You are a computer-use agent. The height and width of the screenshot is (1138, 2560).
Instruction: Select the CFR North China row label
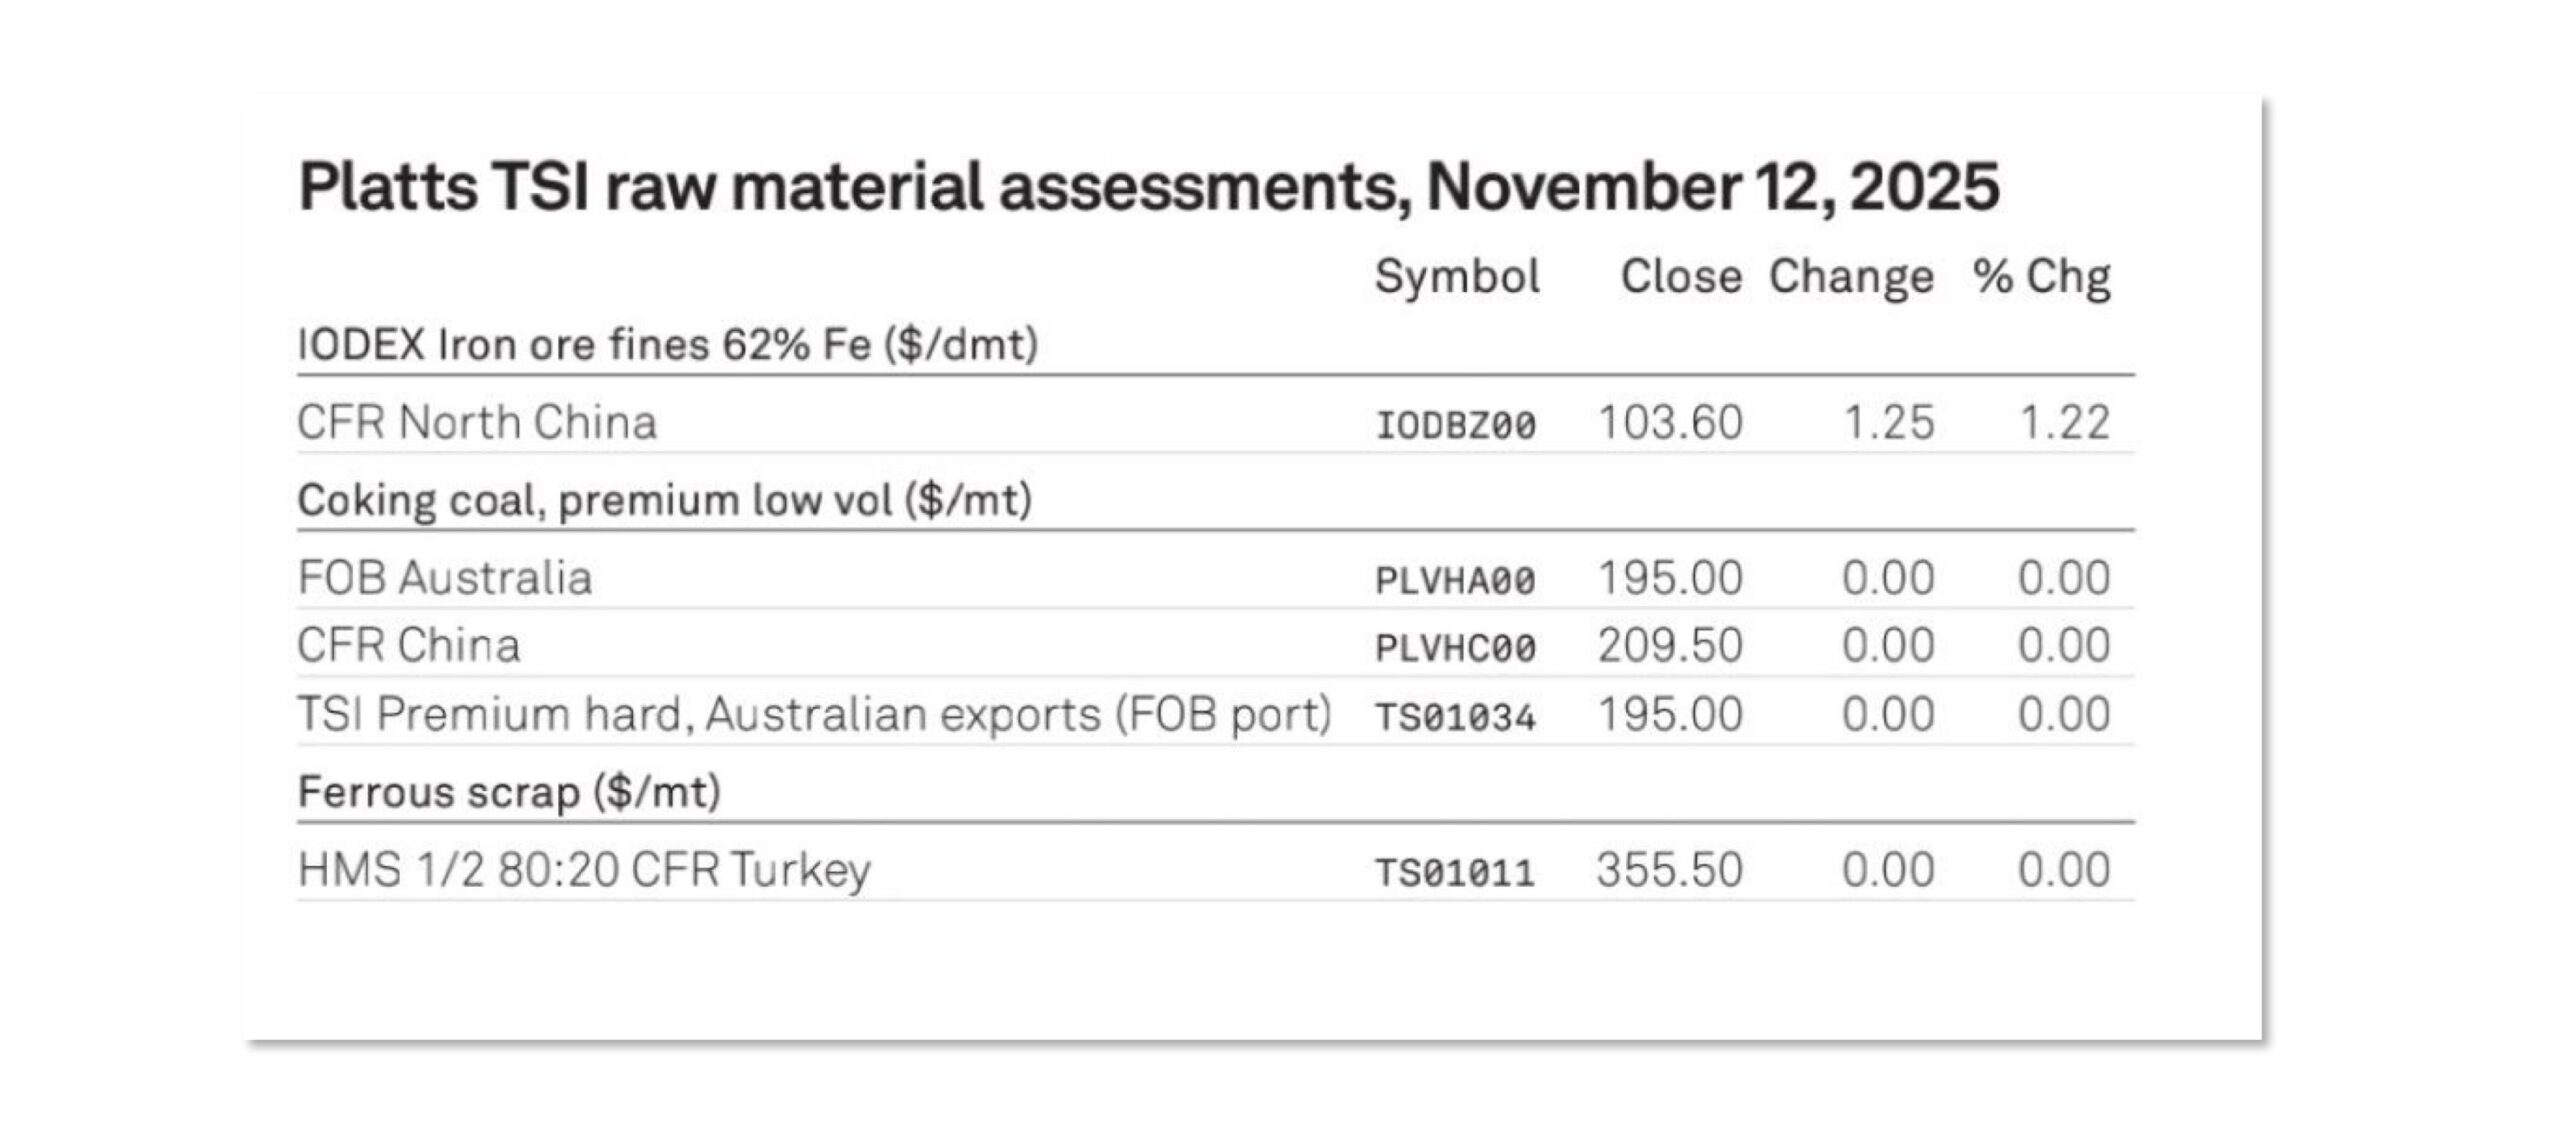(477, 423)
